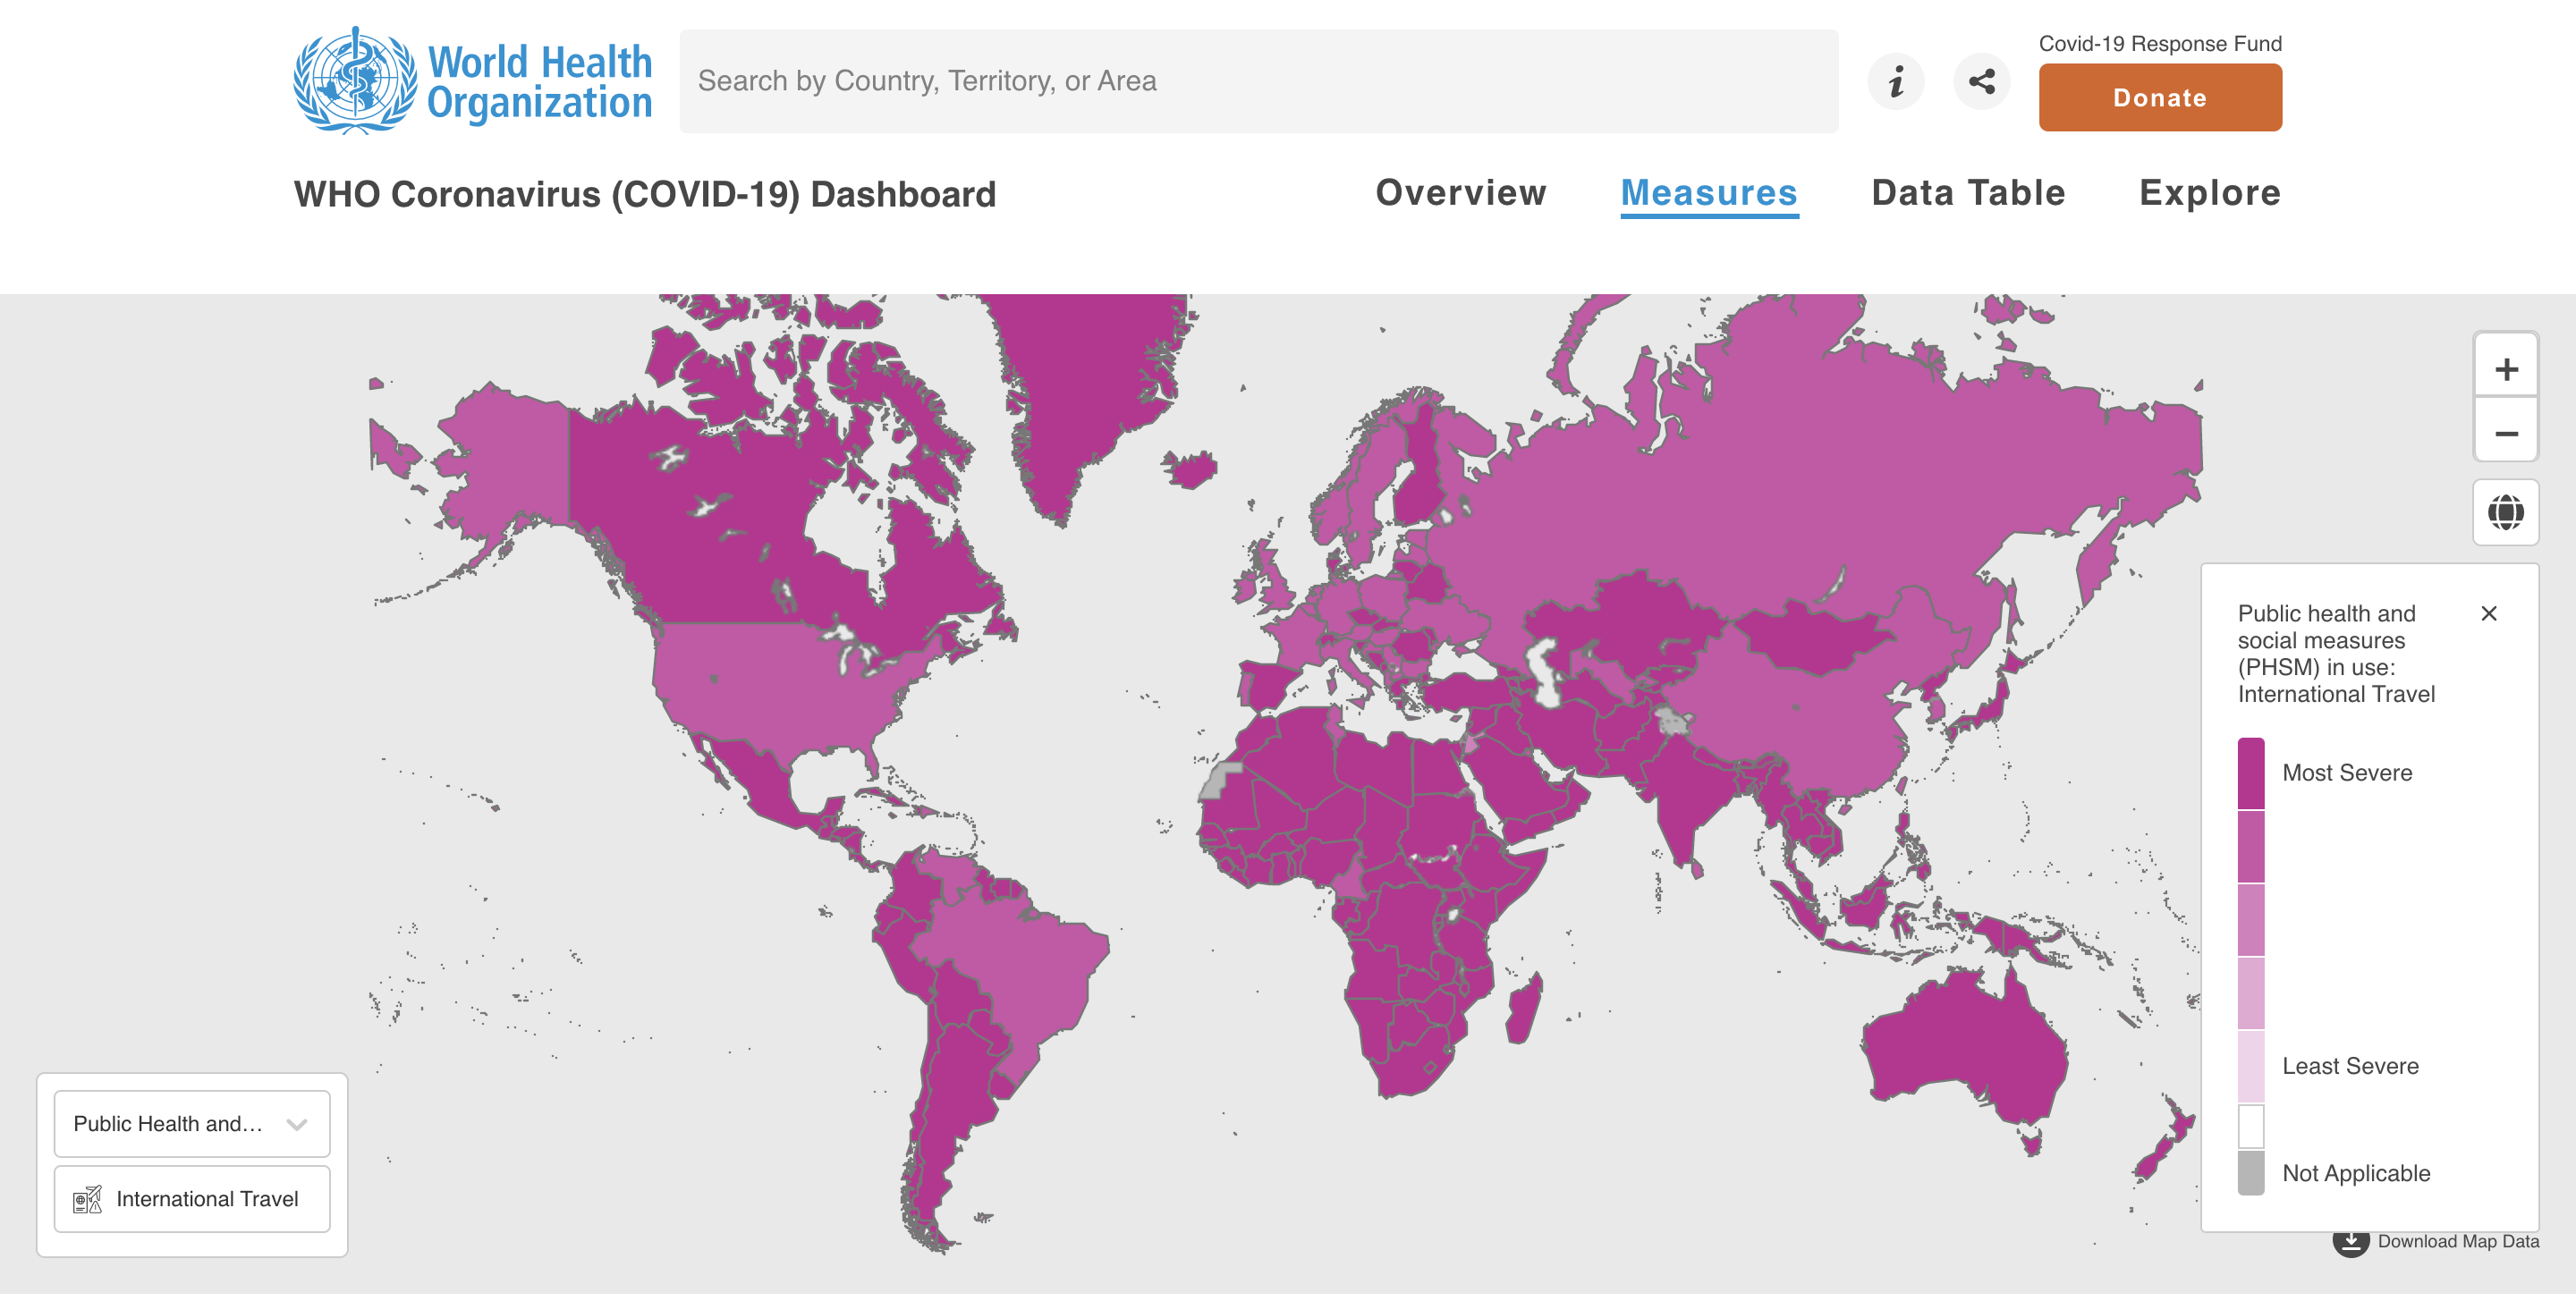
Task: Go to the Explore tab
Action: pos(2209,193)
